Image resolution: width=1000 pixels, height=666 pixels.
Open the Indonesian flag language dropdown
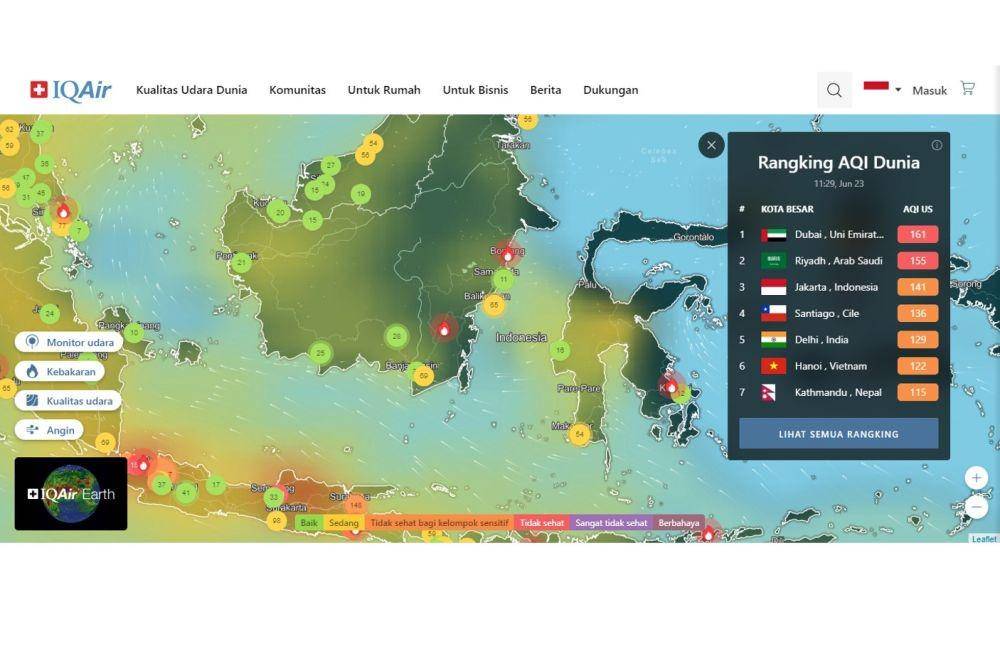pos(882,88)
